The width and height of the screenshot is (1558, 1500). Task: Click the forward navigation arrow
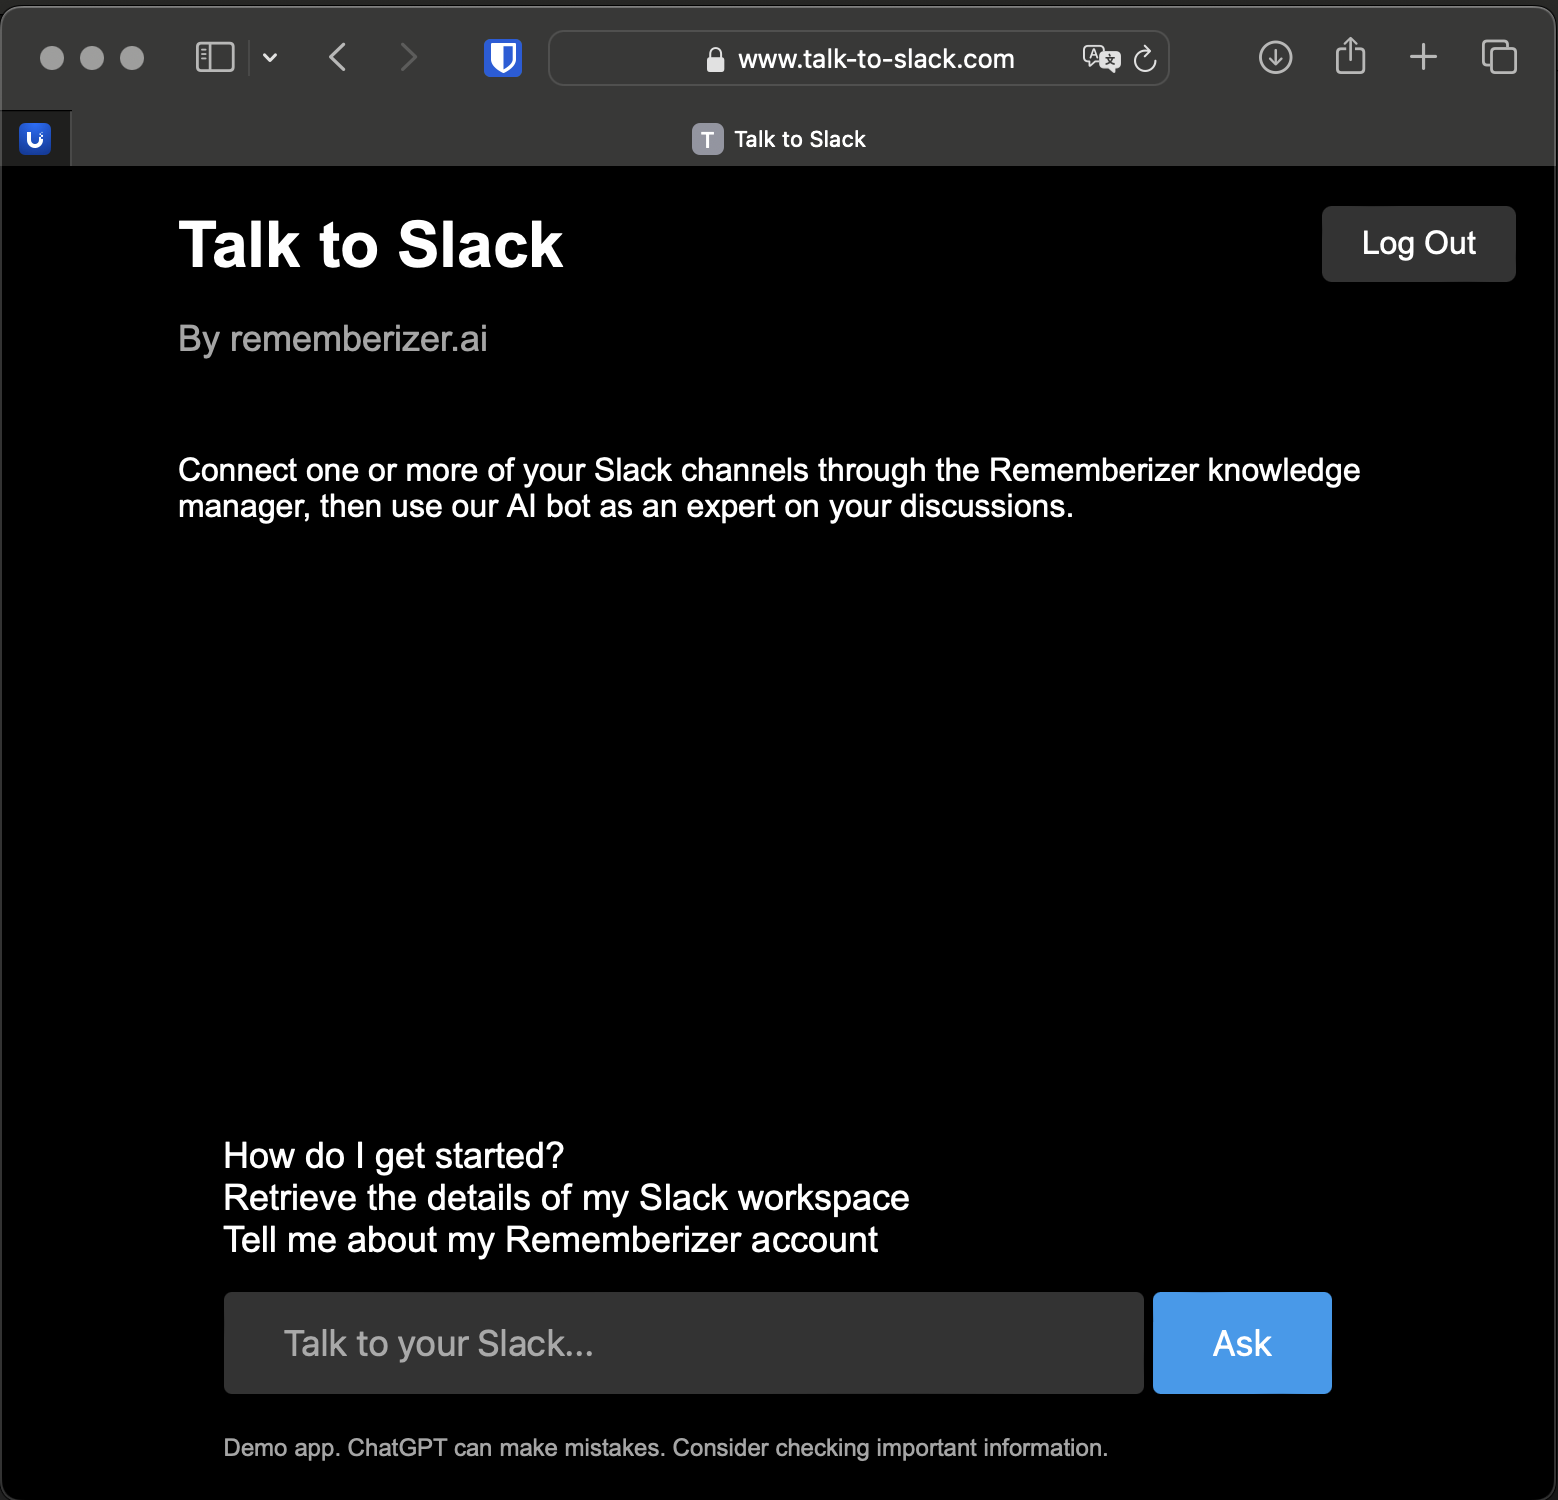coord(409,57)
